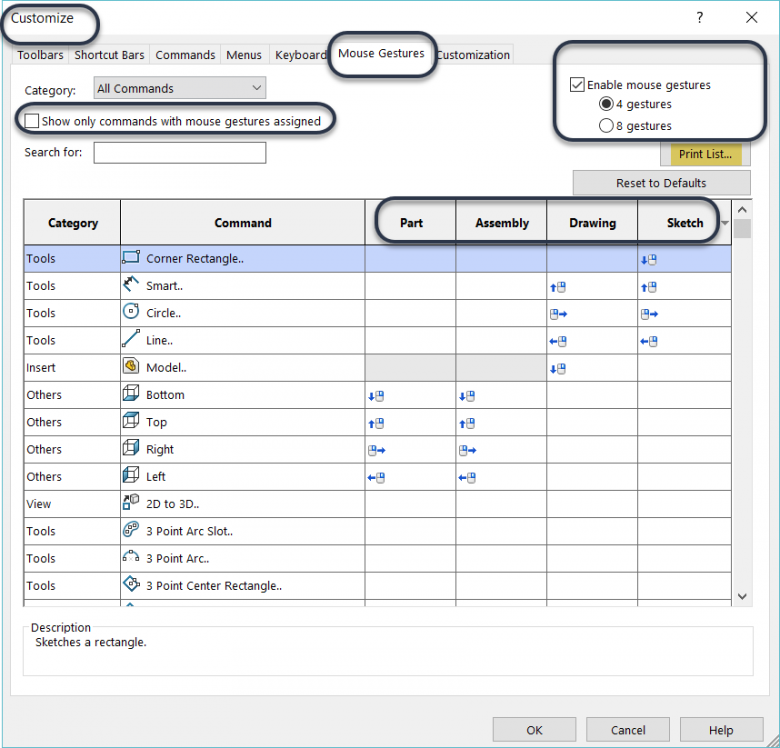This screenshot has width=780, height=748.
Task: Click the Line command icon
Action: click(131, 339)
